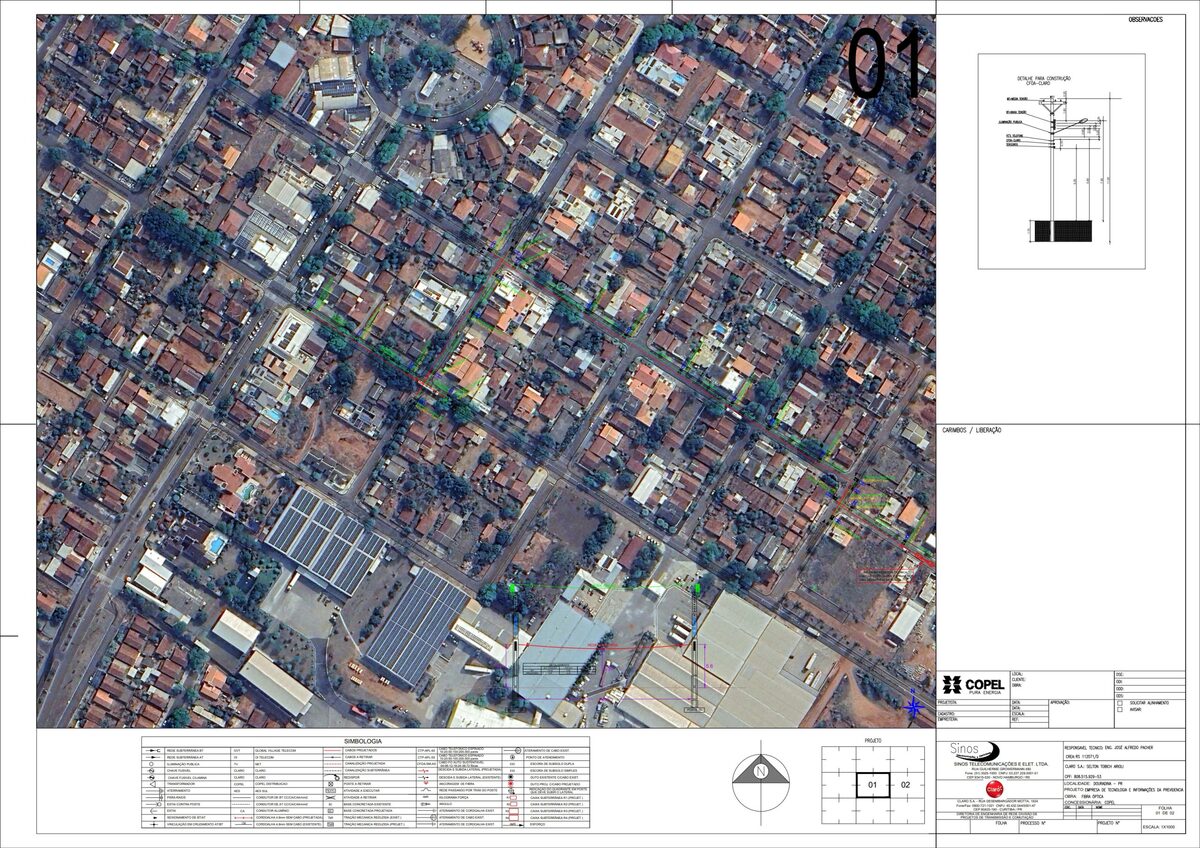Tick the Solicitar Alinhamento checkbox

[x=1120, y=703]
